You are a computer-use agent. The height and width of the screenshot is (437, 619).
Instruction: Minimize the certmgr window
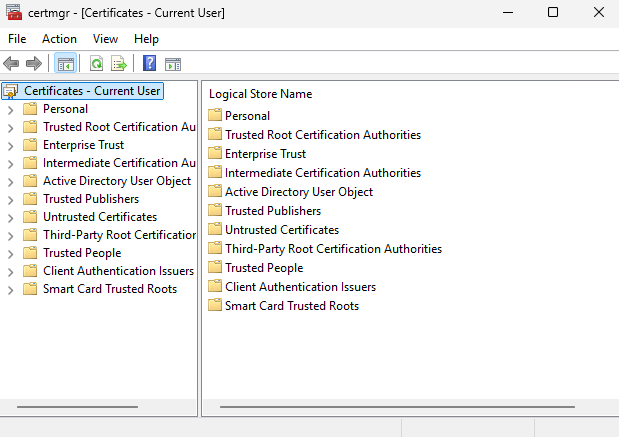(508, 13)
